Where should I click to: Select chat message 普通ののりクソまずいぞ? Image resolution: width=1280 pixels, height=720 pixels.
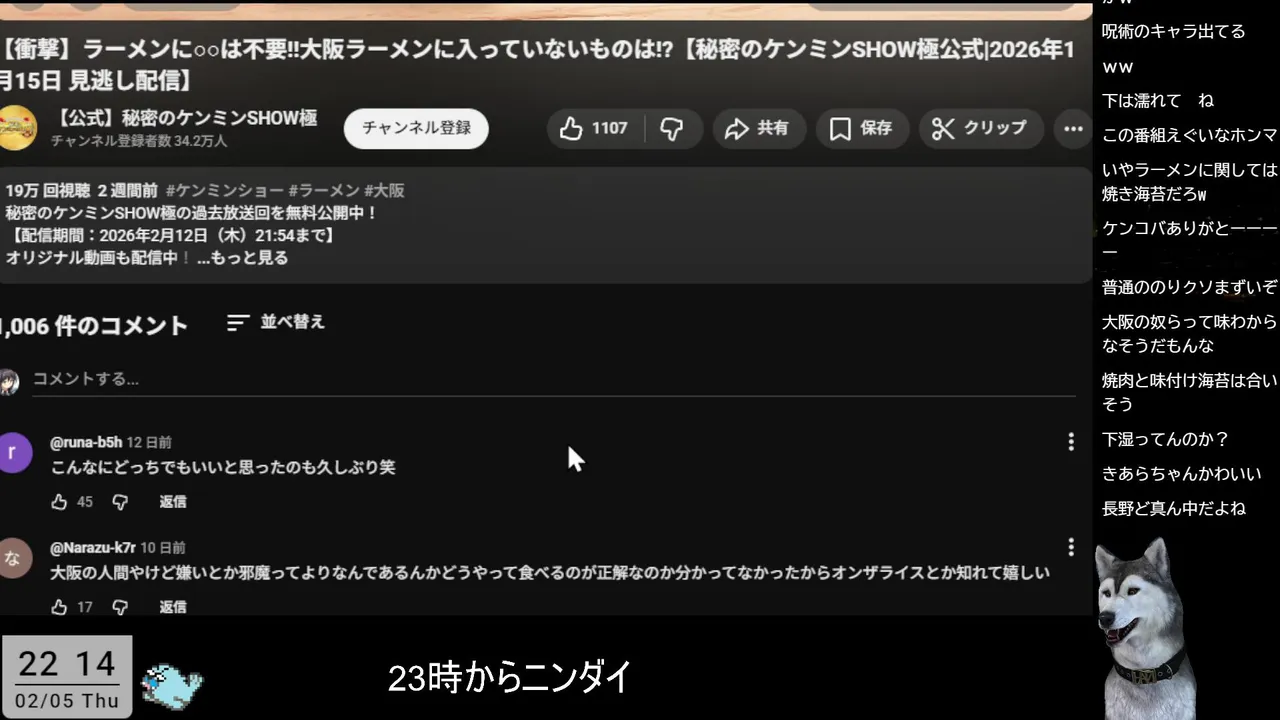pos(1190,287)
